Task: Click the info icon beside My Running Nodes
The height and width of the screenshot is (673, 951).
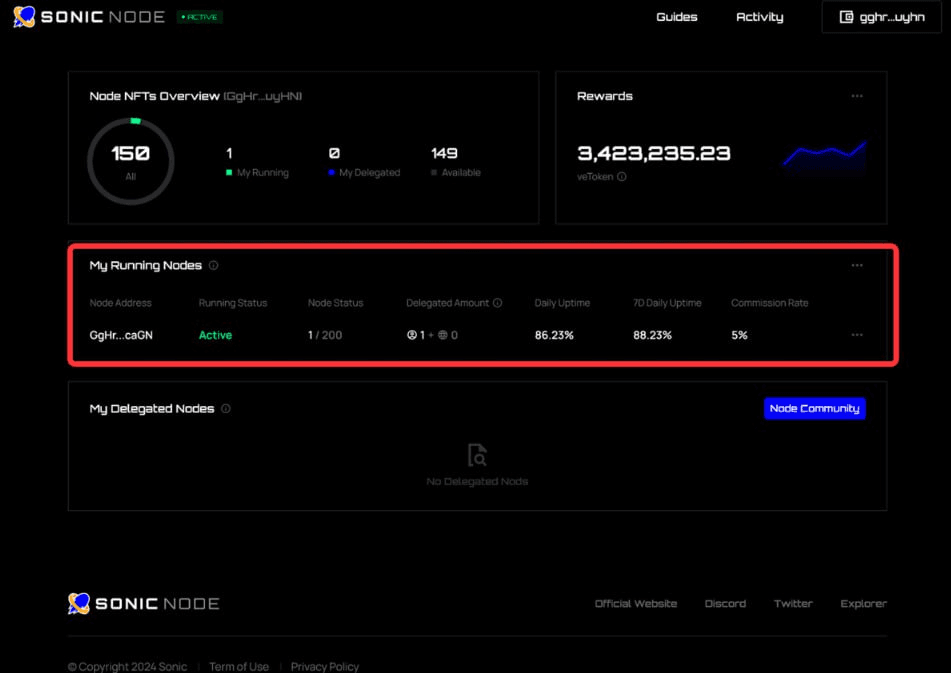Action: pos(213,266)
